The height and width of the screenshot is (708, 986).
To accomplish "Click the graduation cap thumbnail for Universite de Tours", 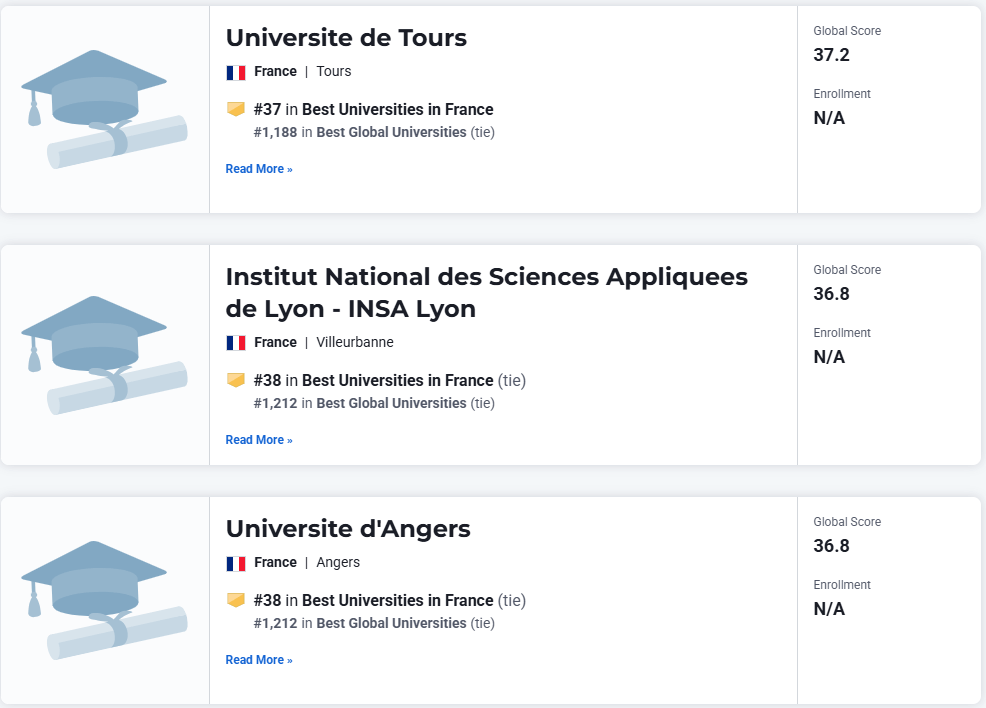I will [104, 109].
